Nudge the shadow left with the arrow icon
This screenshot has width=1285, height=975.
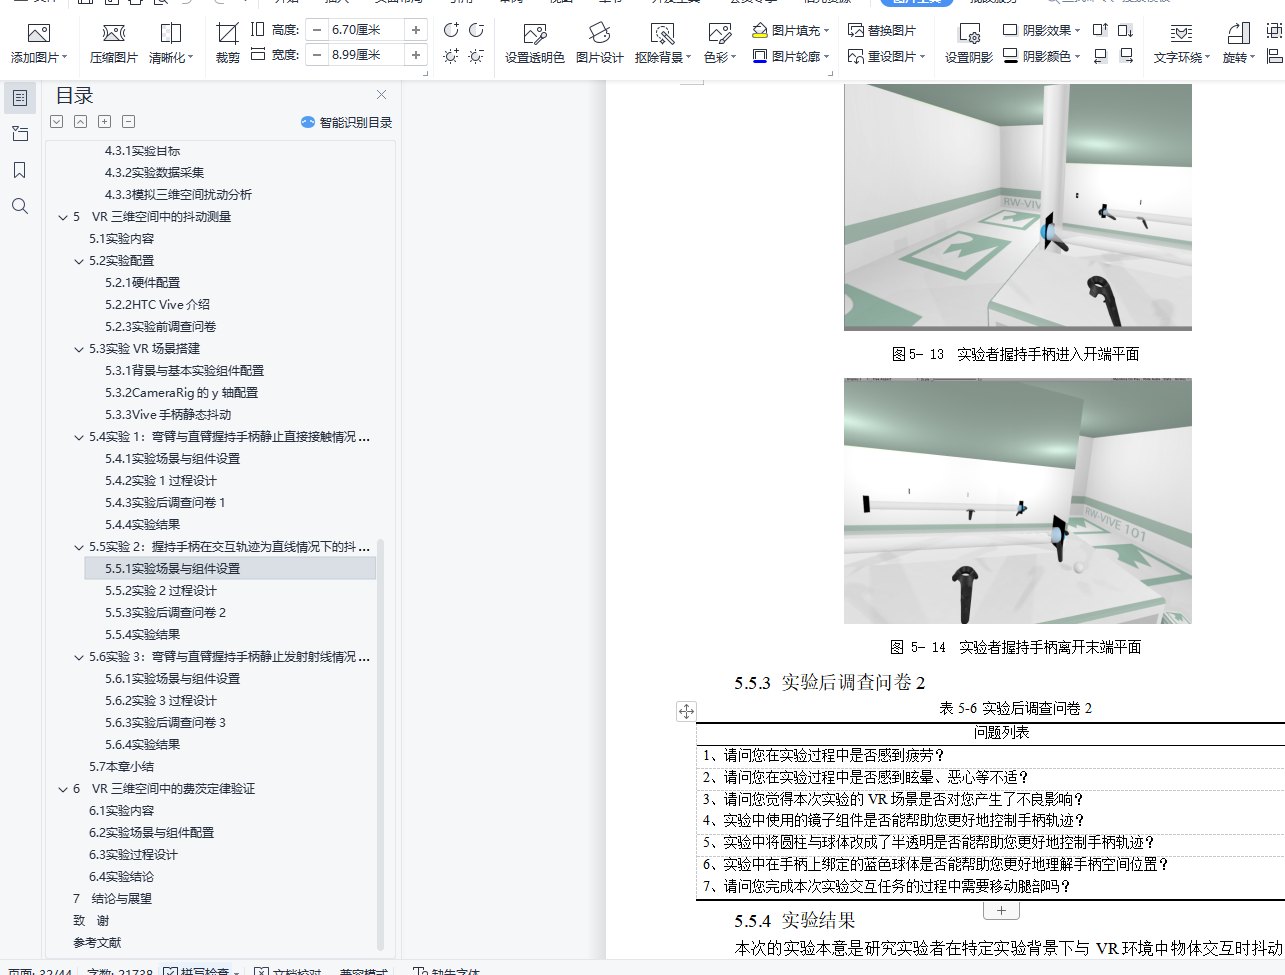coord(1100,56)
